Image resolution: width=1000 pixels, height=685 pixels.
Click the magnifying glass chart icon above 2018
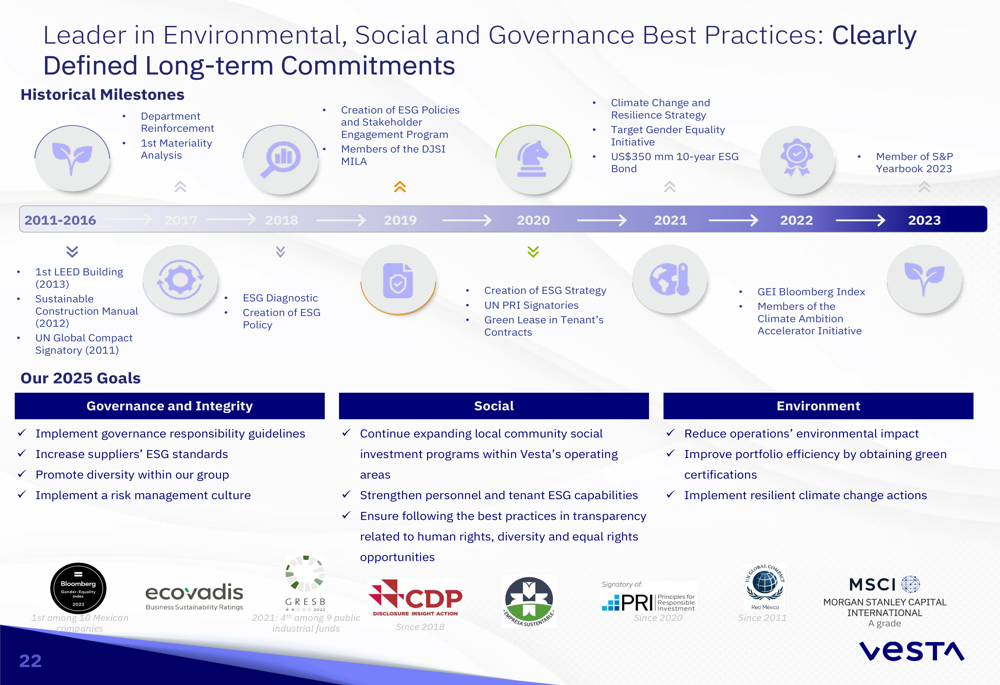(281, 159)
